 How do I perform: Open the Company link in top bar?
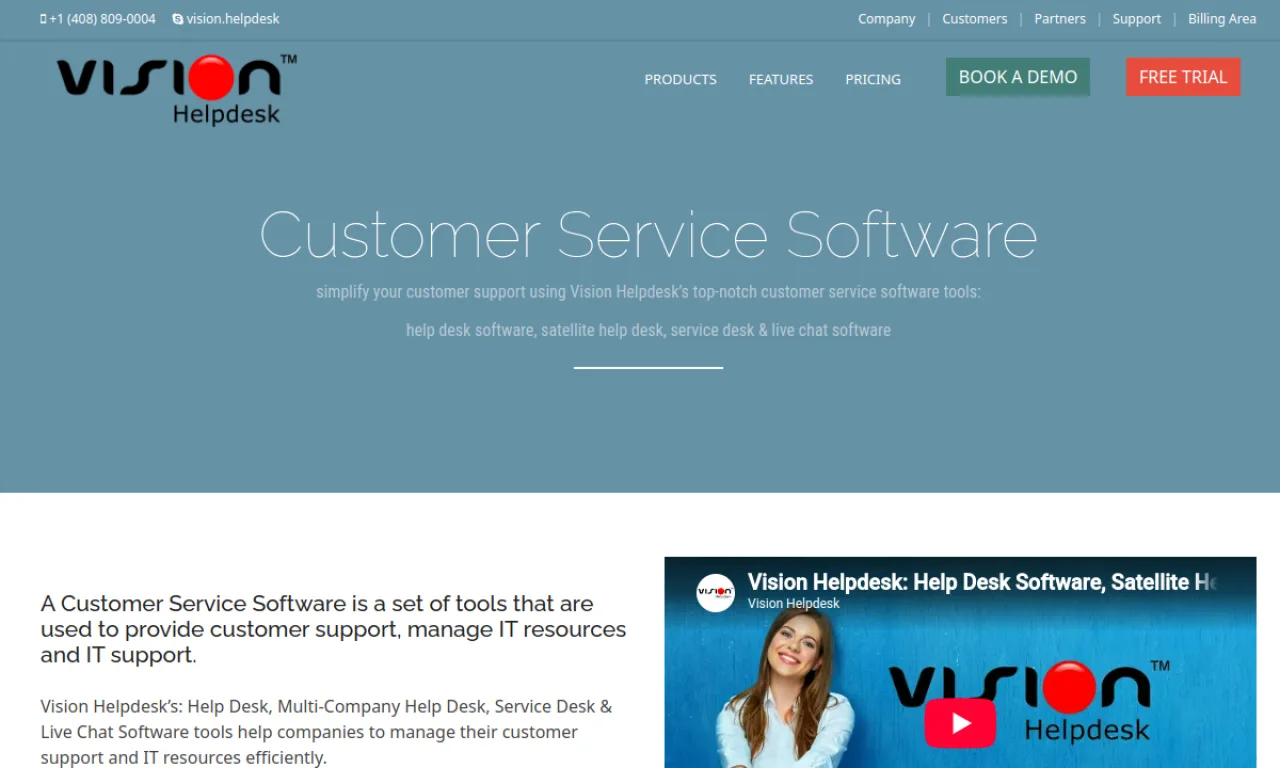tap(887, 19)
